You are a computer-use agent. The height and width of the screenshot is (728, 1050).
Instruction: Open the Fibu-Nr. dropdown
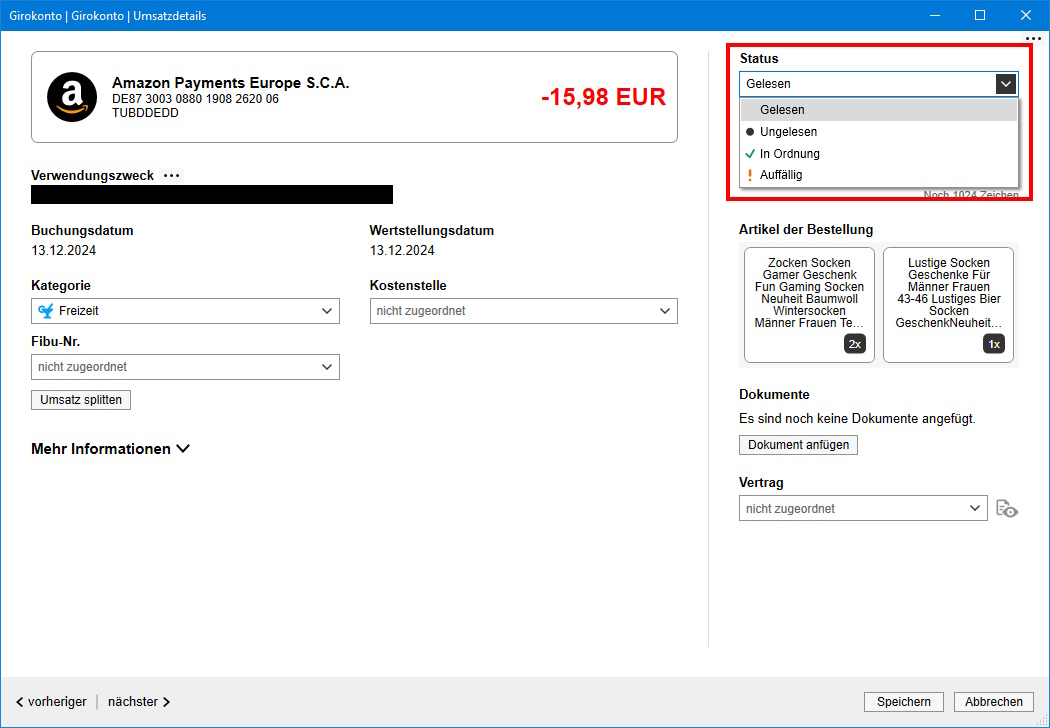click(x=185, y=367)
